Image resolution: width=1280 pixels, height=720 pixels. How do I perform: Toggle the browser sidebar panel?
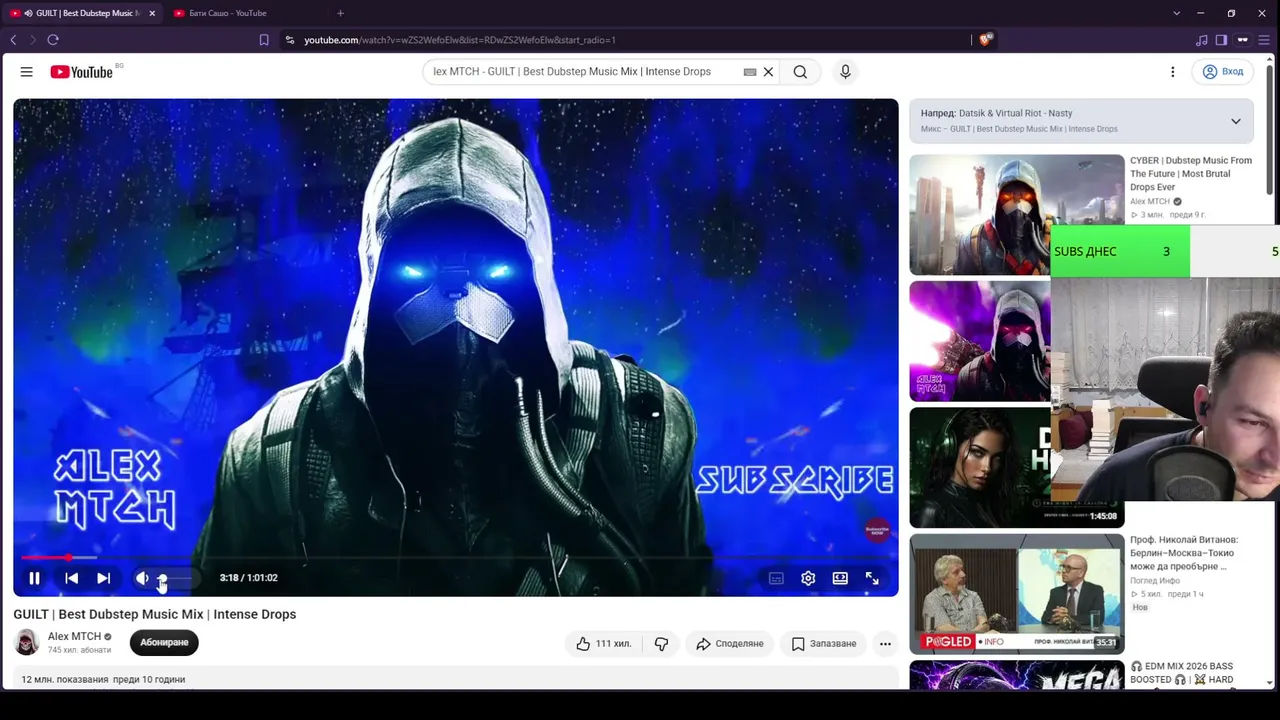(1221, 40)
